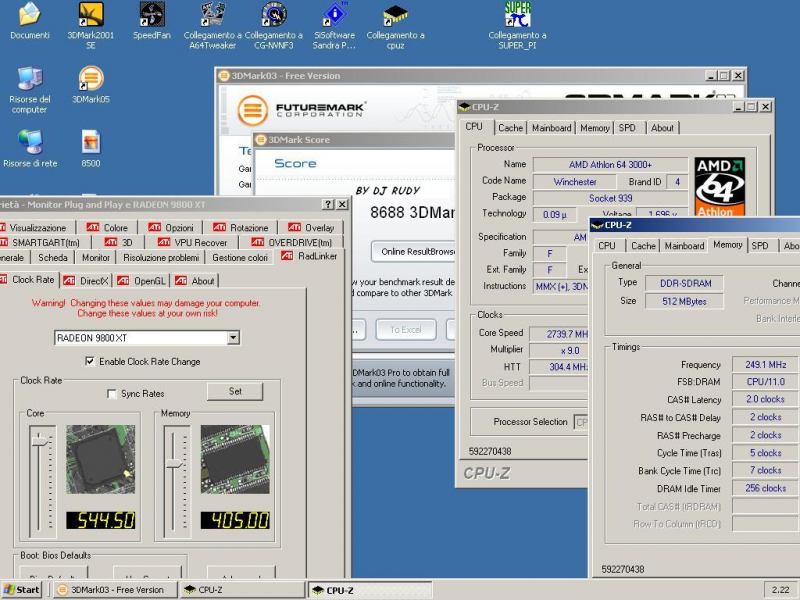Open RadLinker About sub-tab
This screenshot has height=600, width=800.
(194, 281)
